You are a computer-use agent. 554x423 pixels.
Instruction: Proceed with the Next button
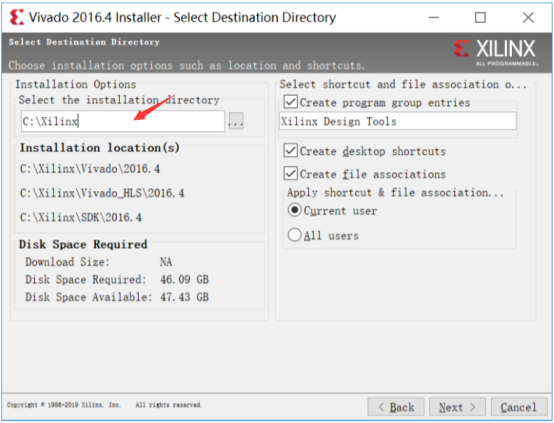pyautogui.click(x=457, y=407)
